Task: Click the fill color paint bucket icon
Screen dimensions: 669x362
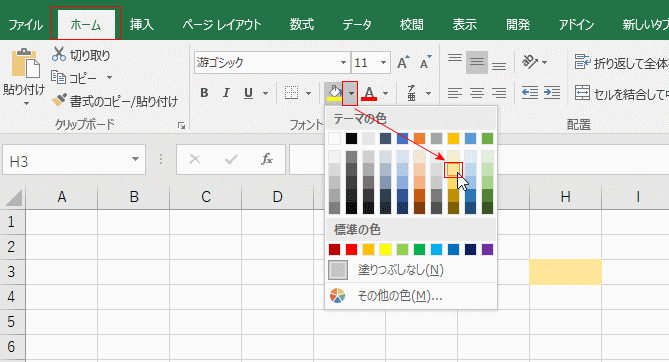Action: (x=334, y=93)
